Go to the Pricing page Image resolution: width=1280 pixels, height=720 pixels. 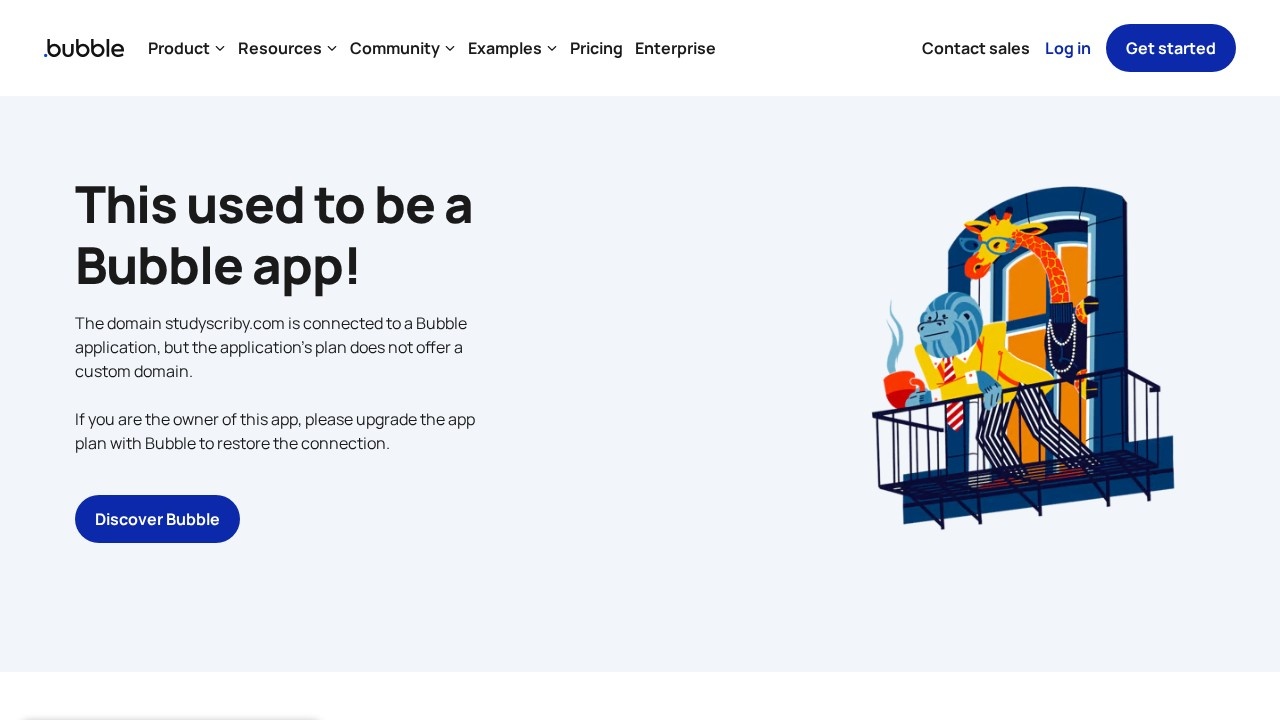coord(596,48)
